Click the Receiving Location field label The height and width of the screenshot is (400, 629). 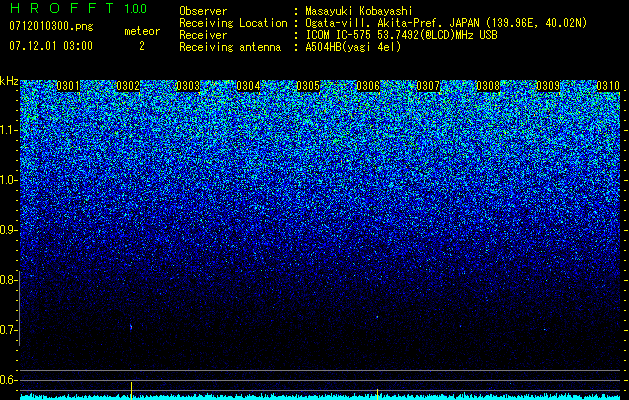coord(233,23)
